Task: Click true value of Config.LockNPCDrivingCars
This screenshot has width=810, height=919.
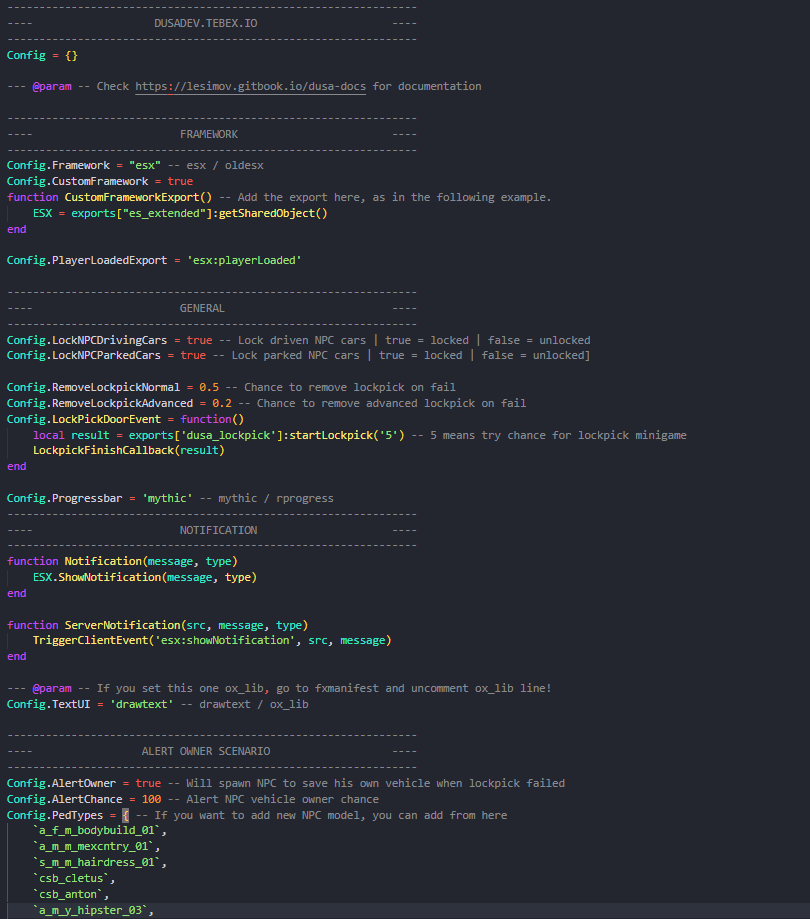Action: pyautogui.click(x=199, y=341)
